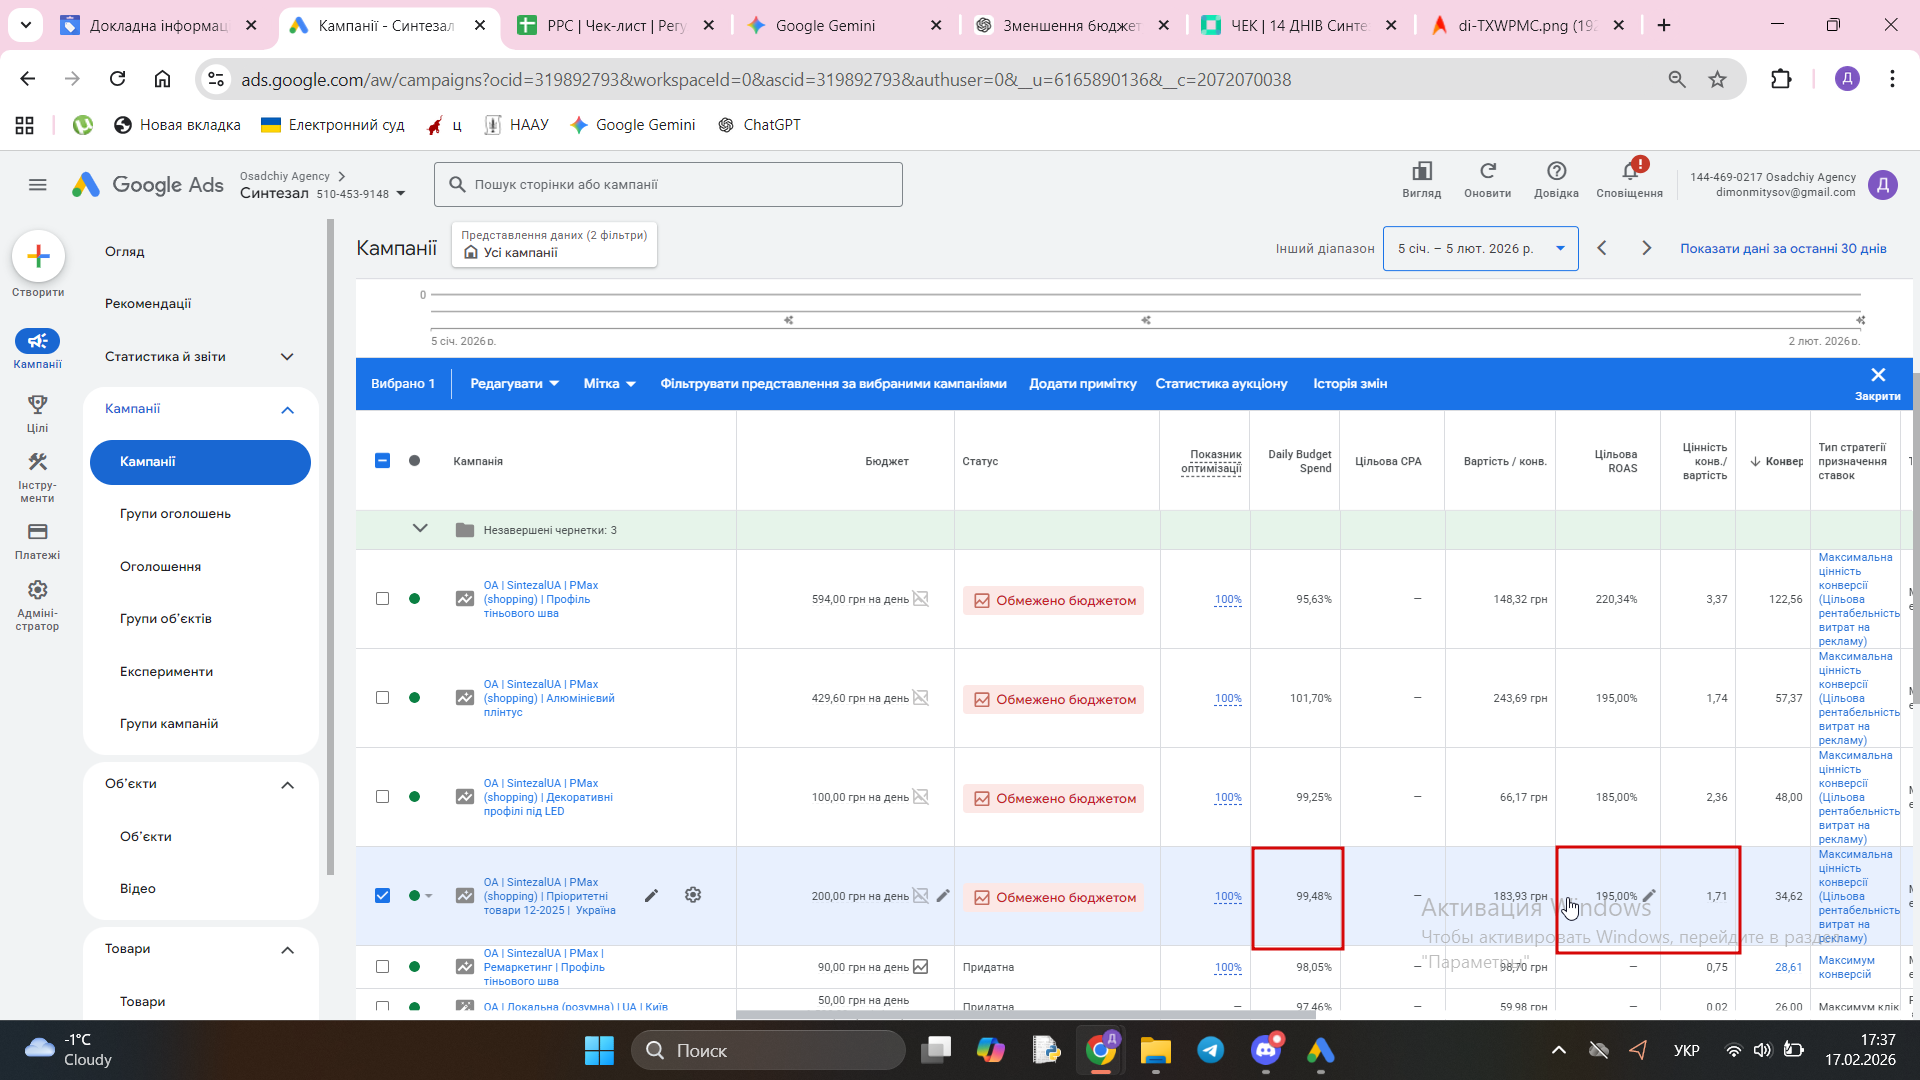Select Рекомендації in the left navigation

tap(148, 304)
